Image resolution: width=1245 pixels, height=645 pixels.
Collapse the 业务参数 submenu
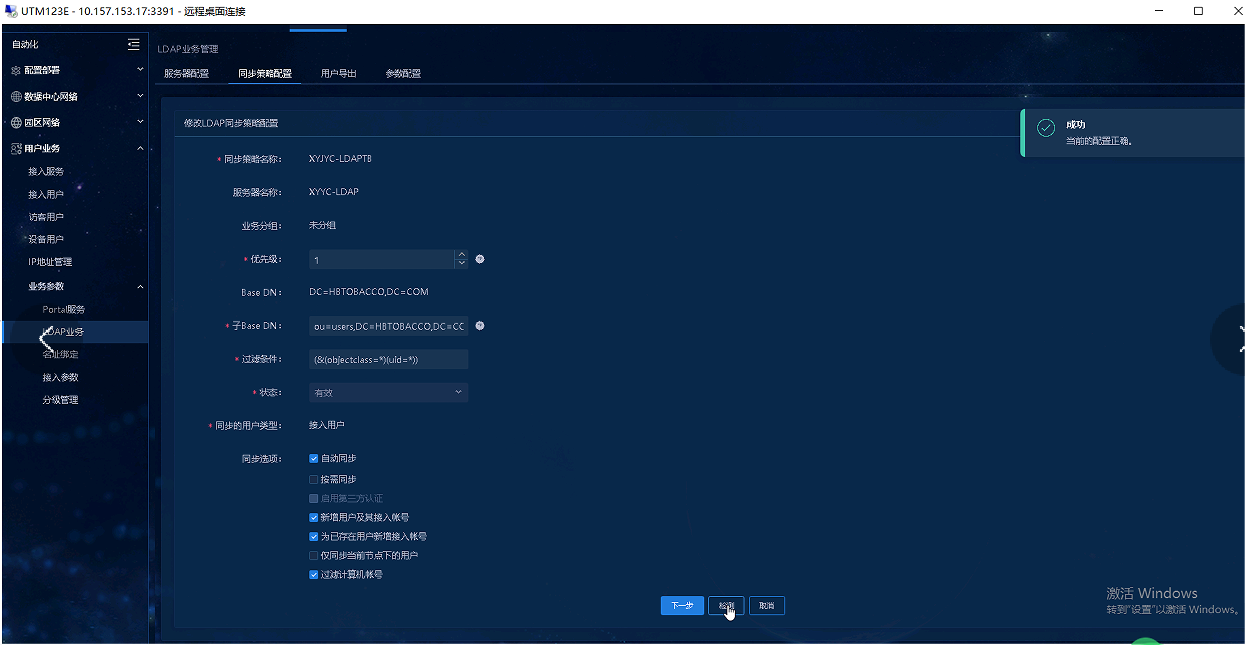pyautogui.click(x=140, y=286)
